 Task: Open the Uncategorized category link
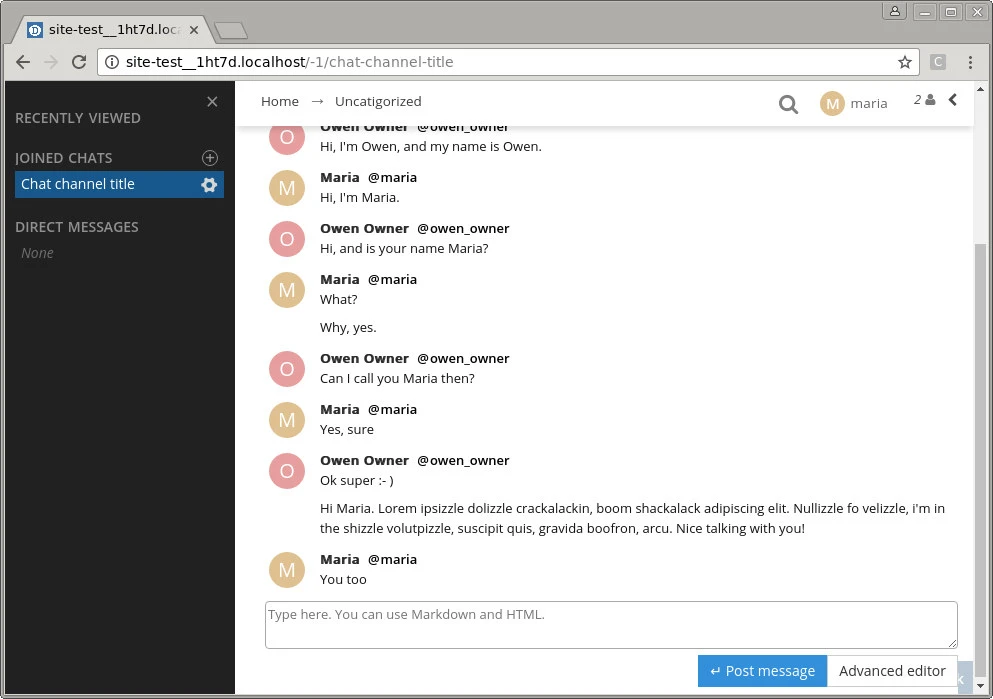[378, 101]
